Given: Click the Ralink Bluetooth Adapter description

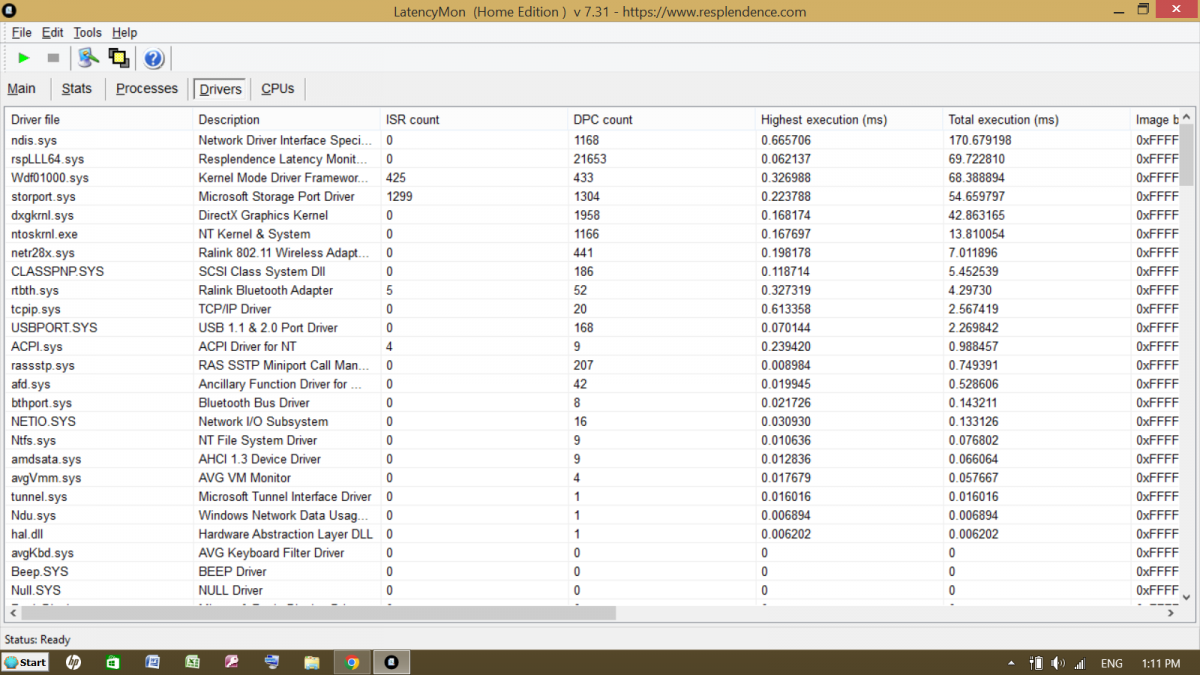Looking at the screenshot, I should [266, 290].
